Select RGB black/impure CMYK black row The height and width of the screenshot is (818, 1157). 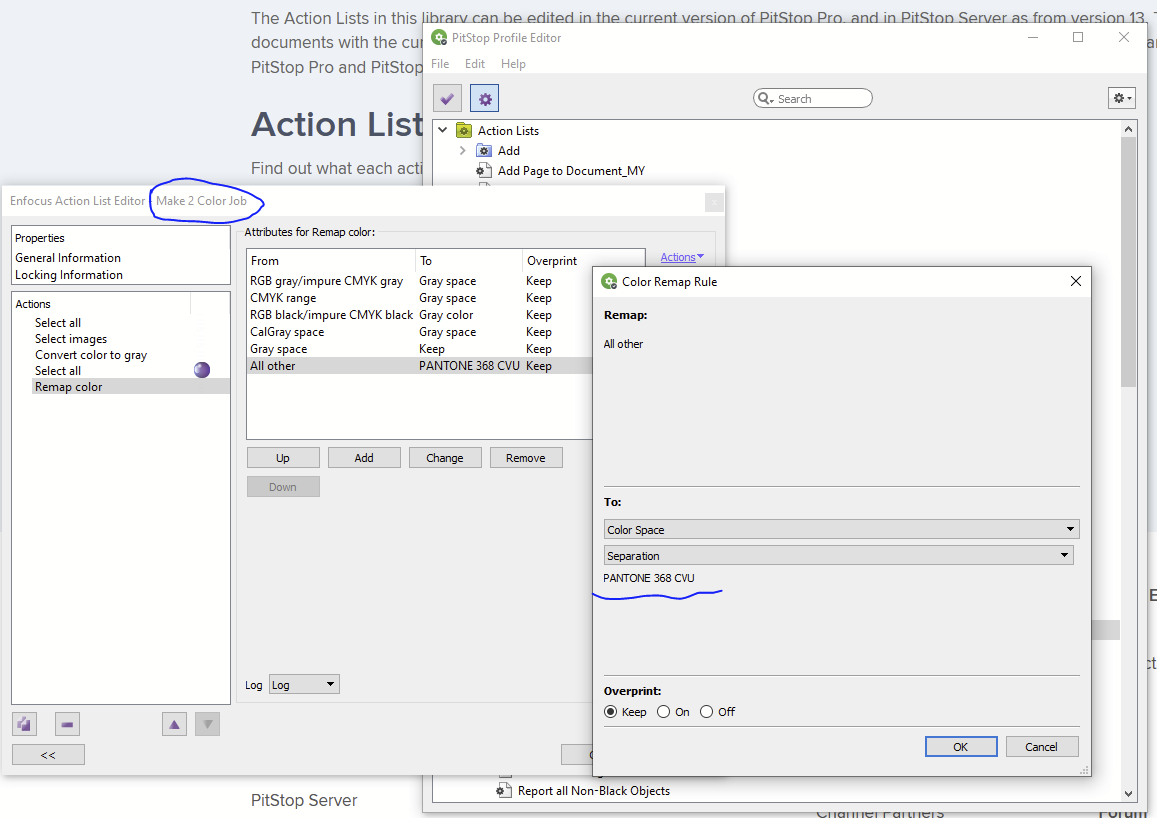coord(420,315)
